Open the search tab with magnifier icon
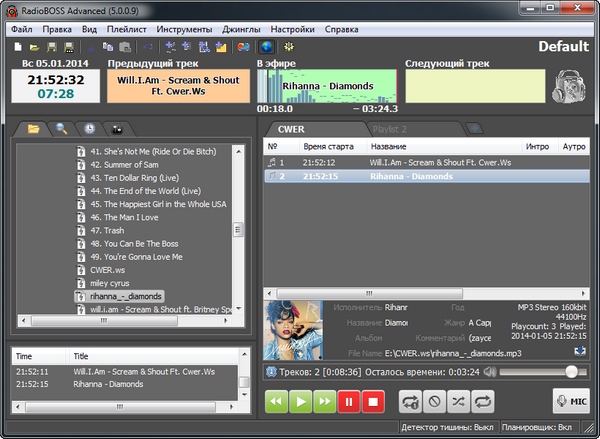This screenshot has width=600, height=439. pos(62,129)
